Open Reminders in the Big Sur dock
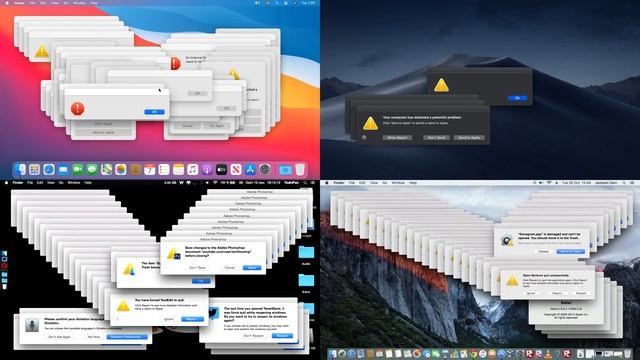 [x=164, y=169]
